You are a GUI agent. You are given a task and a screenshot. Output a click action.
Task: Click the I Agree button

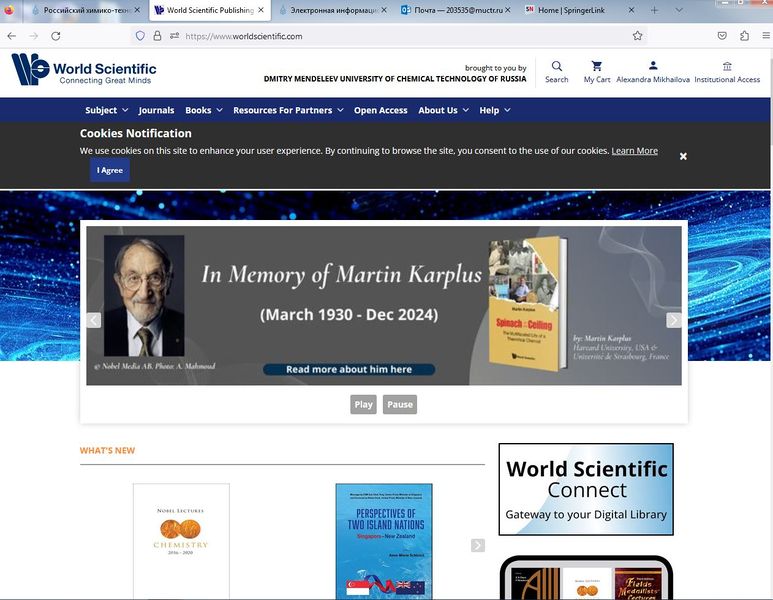point(110,170)
